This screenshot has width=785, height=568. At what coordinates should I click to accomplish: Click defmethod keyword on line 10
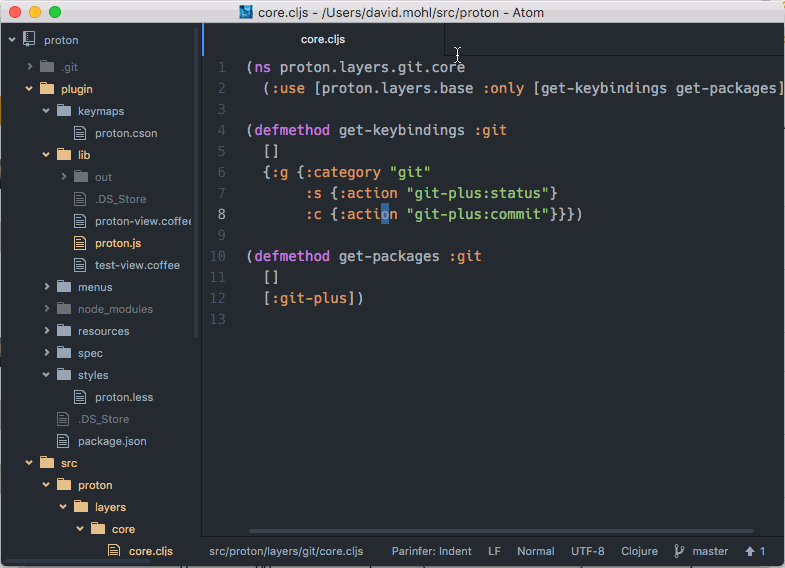(292, 256)
